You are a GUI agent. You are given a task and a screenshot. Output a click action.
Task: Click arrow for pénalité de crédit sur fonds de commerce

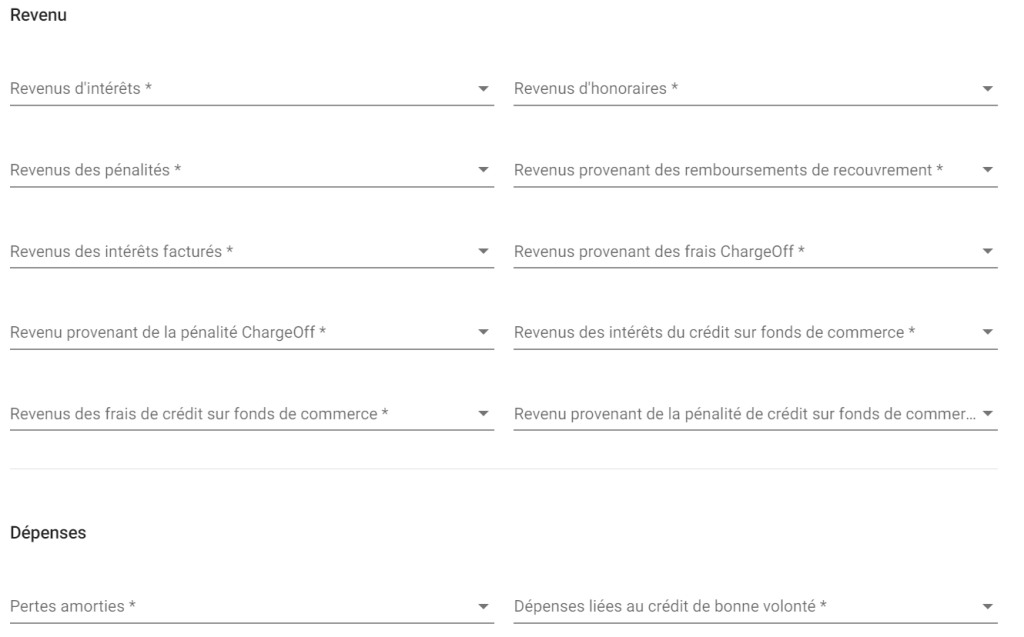tap(987, 414)
